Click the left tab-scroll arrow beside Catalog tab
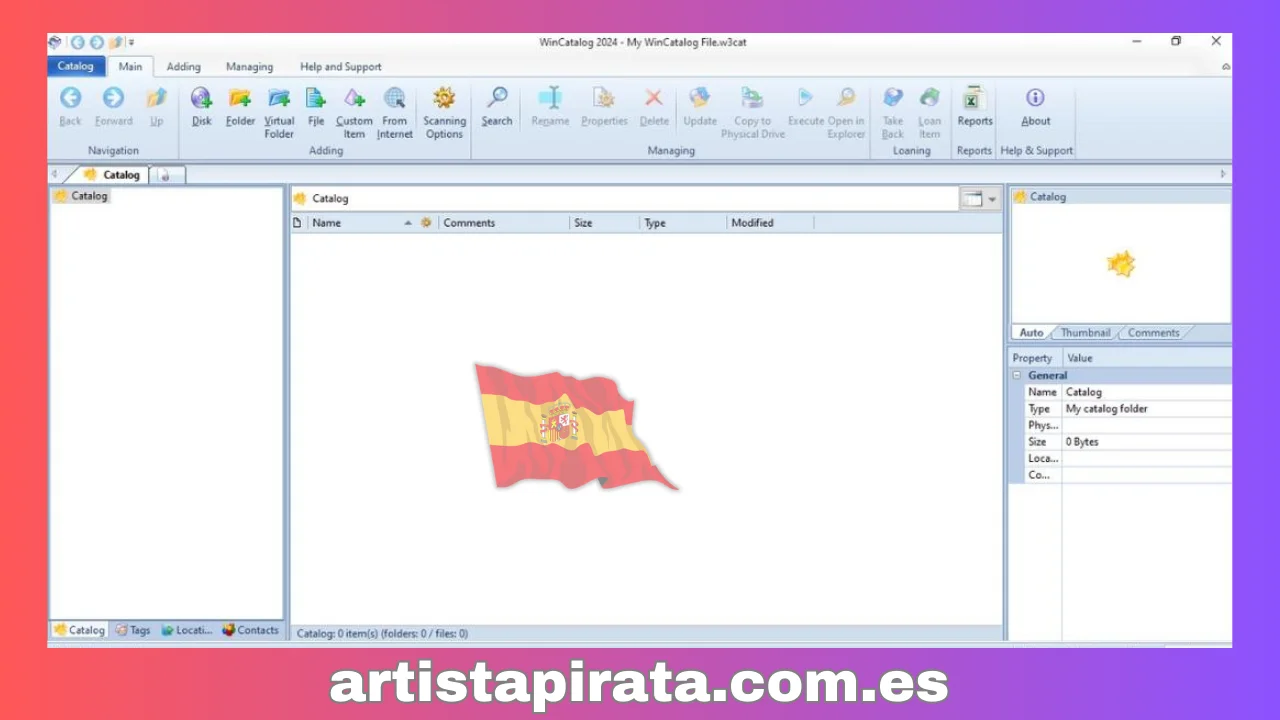The height and width of the screenshot is (720, 1280). pos(54,174)
